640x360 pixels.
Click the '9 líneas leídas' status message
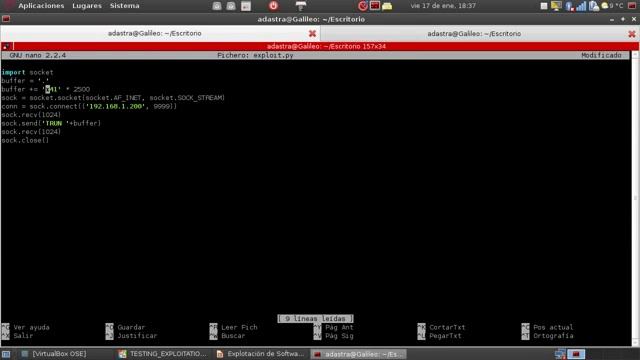[315, 318]
